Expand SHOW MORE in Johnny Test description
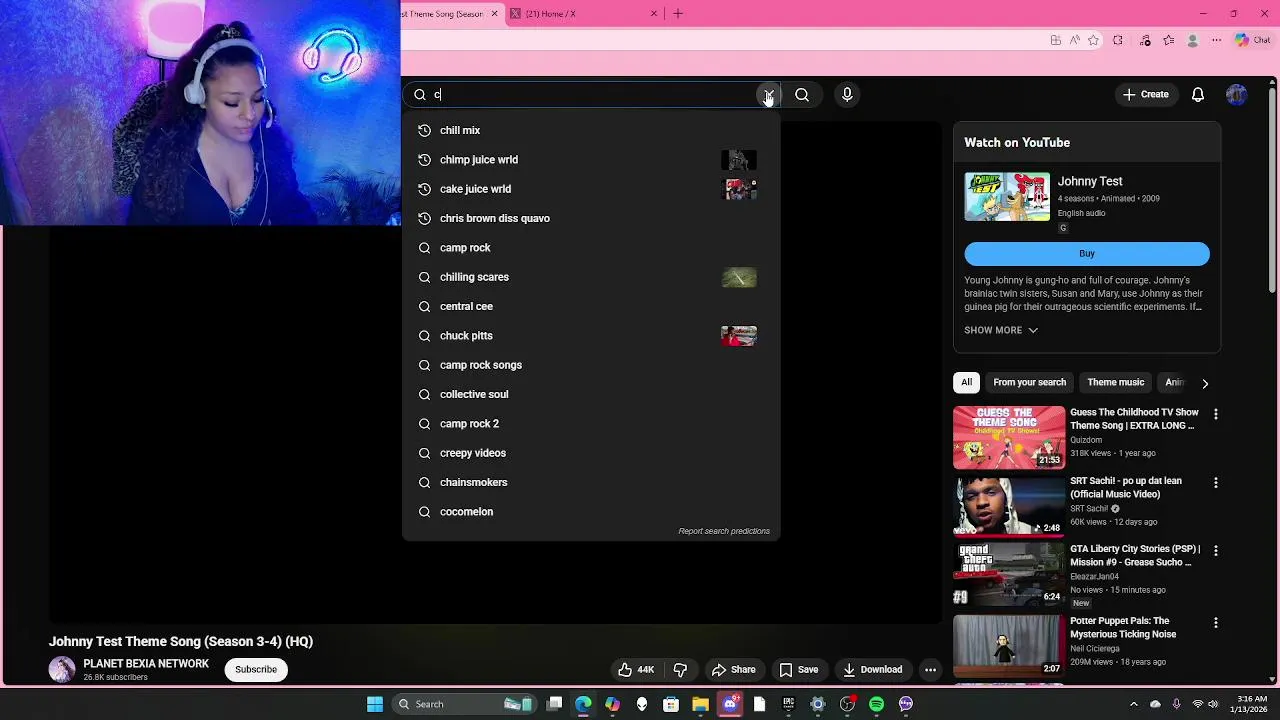Viewport: 1280px width, 720px height. [1001, 330]
